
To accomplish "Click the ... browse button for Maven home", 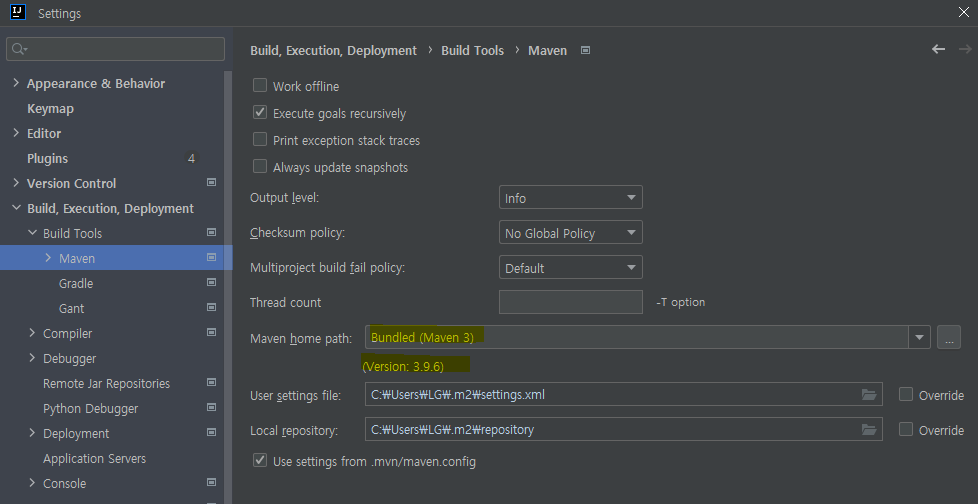I will click(949, 337).
